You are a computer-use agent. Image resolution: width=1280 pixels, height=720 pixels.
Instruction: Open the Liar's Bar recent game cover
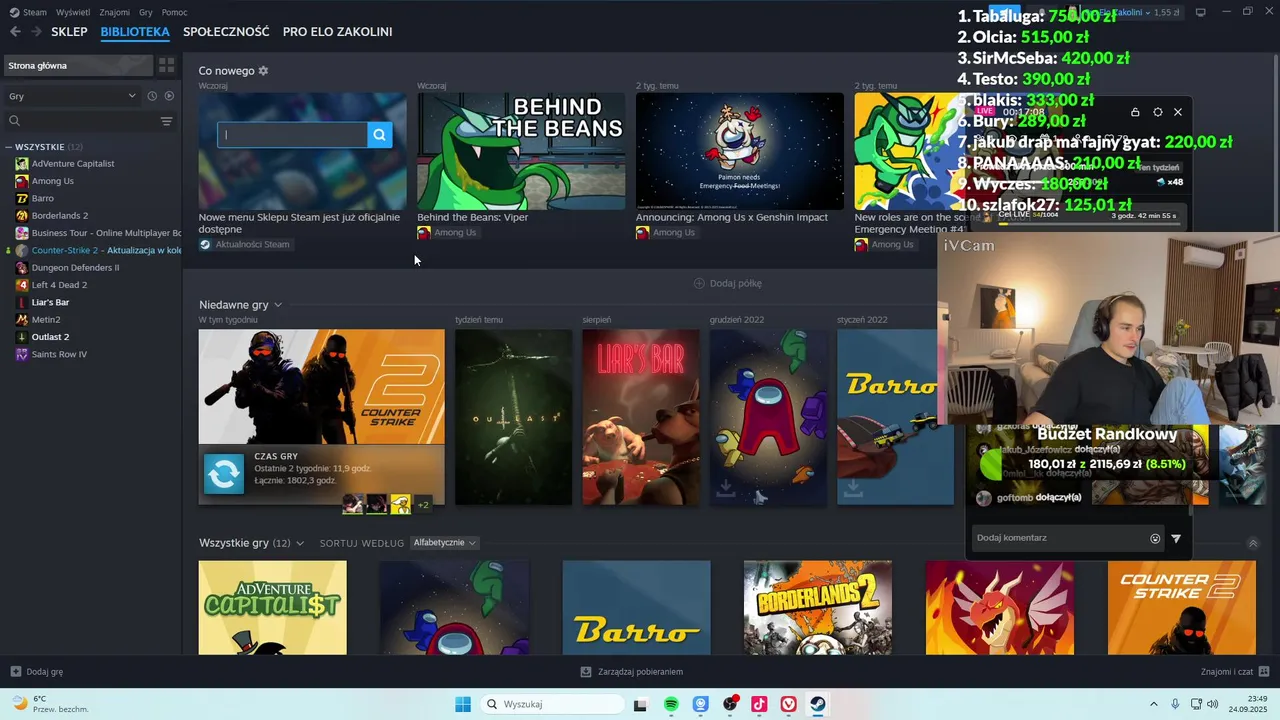(x=641, y=418)
